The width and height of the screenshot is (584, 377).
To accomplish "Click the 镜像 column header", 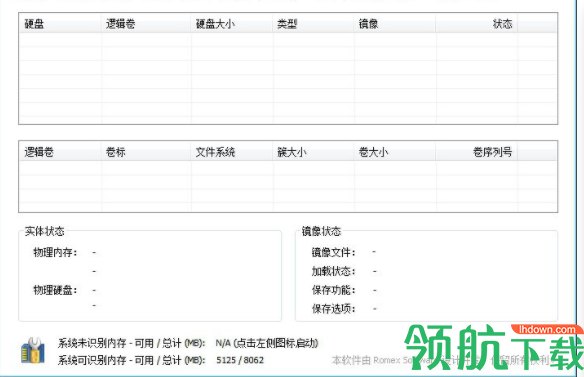I will pyautogui.click(x=395, y=24).
